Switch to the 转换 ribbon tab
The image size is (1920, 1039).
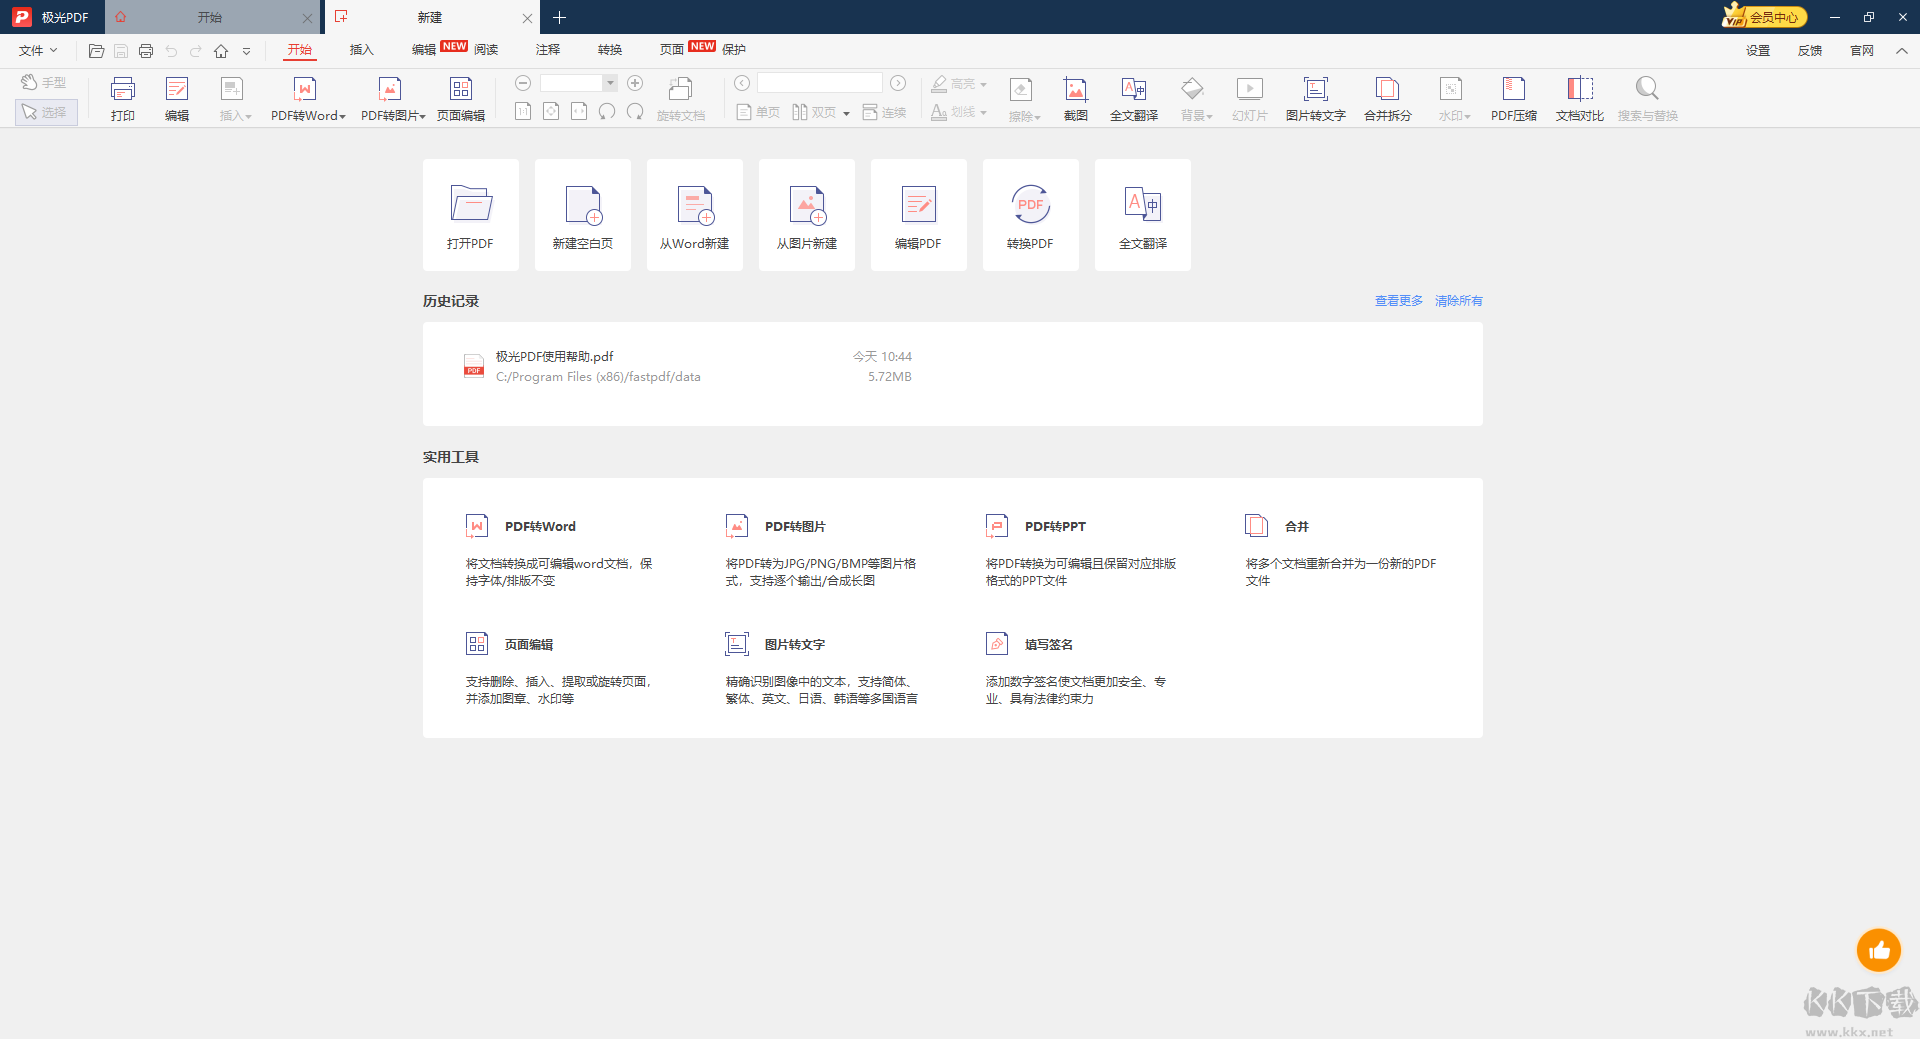(610, 50)
